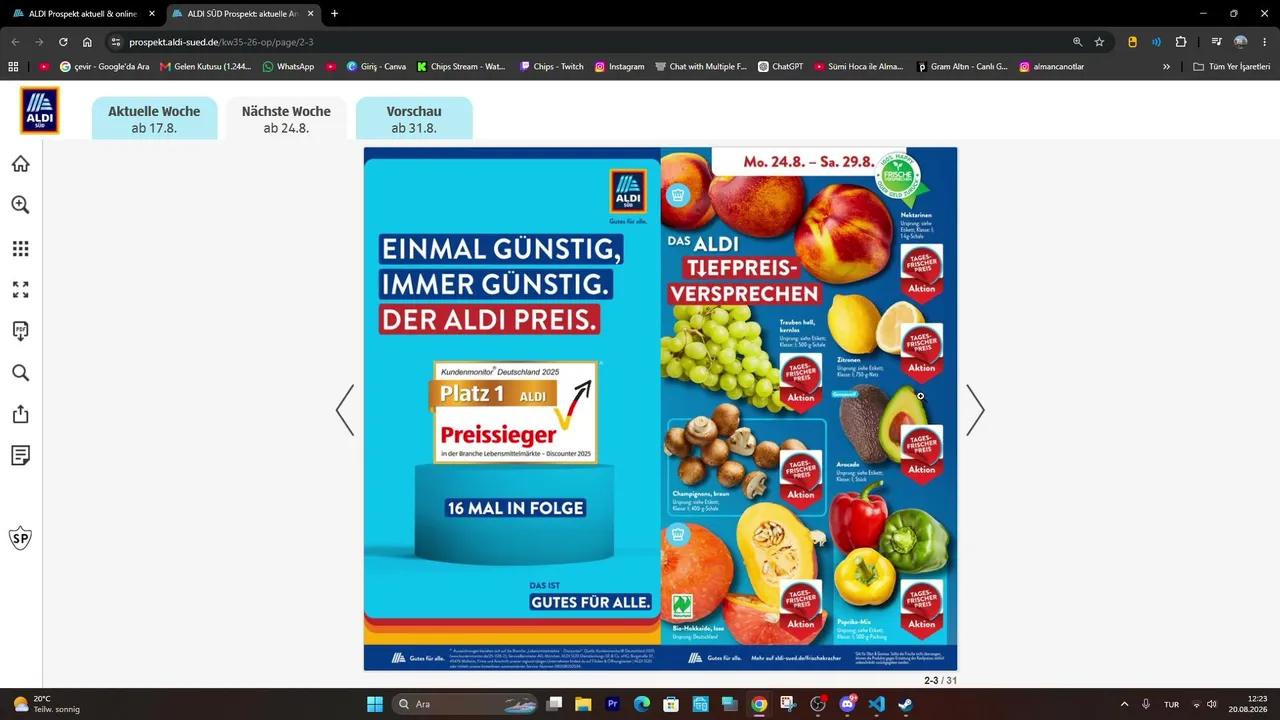Open the page overview grid icon
This screenshot has width=1280, height=720.
(20, 248)
